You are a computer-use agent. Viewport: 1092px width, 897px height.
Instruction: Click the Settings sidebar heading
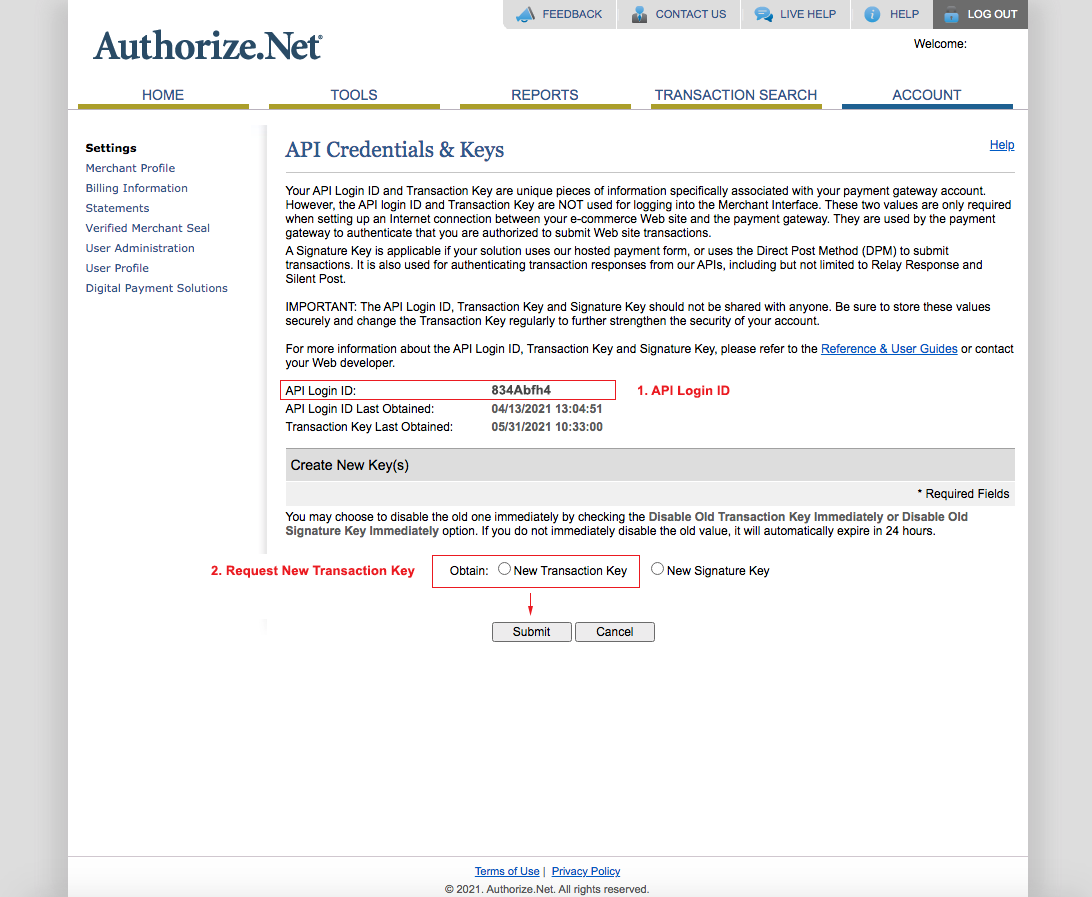coord(111,148)
